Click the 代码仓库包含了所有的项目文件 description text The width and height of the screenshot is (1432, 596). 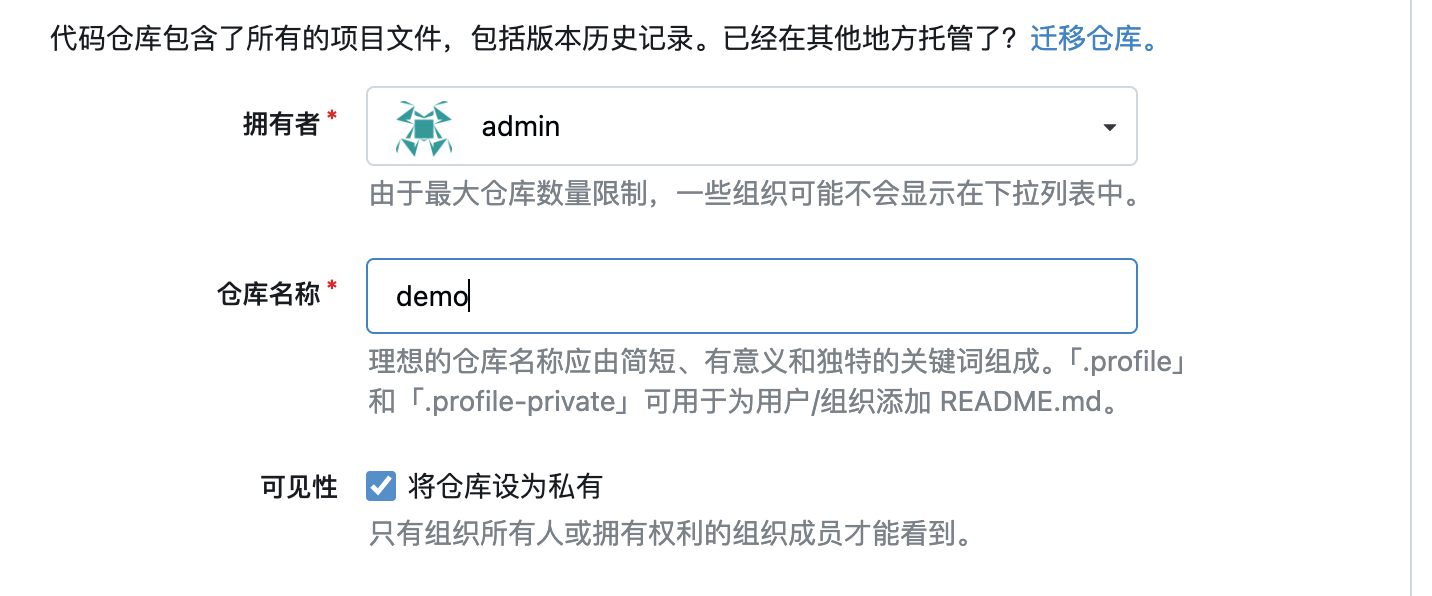click(535, 41)
